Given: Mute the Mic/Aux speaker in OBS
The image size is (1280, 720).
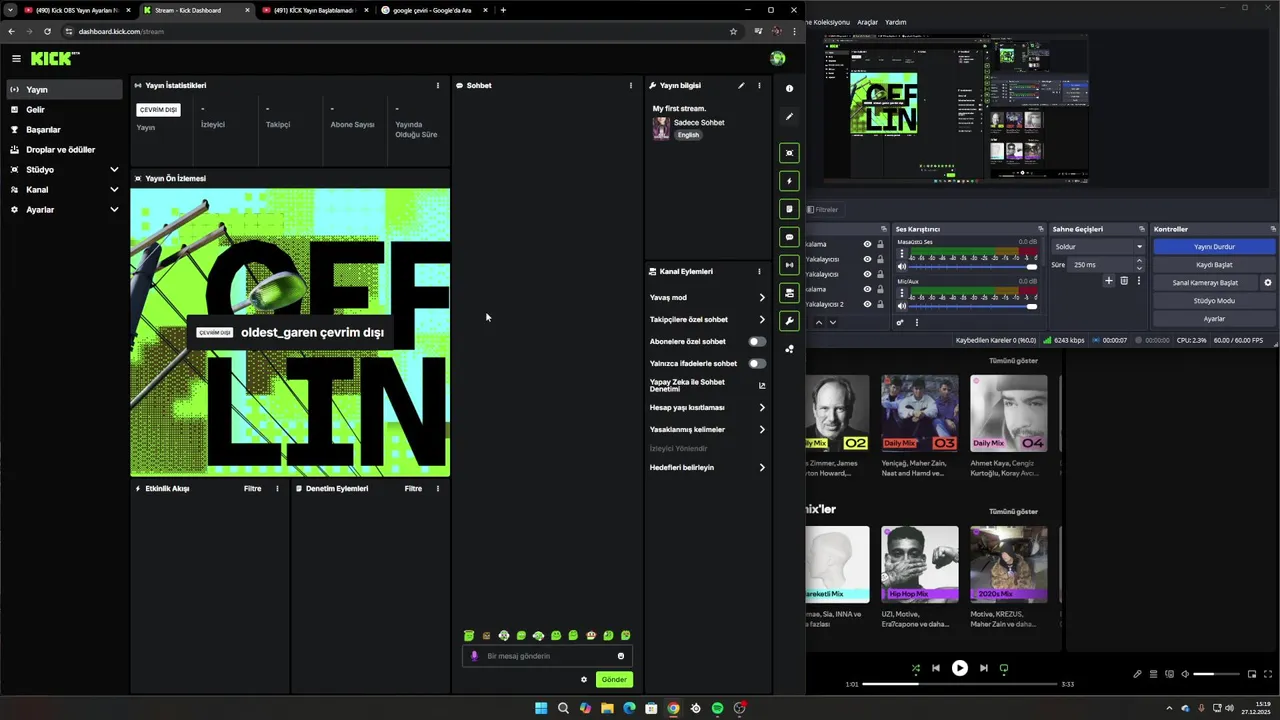Looking at the screenshot, I should (902, 306).
